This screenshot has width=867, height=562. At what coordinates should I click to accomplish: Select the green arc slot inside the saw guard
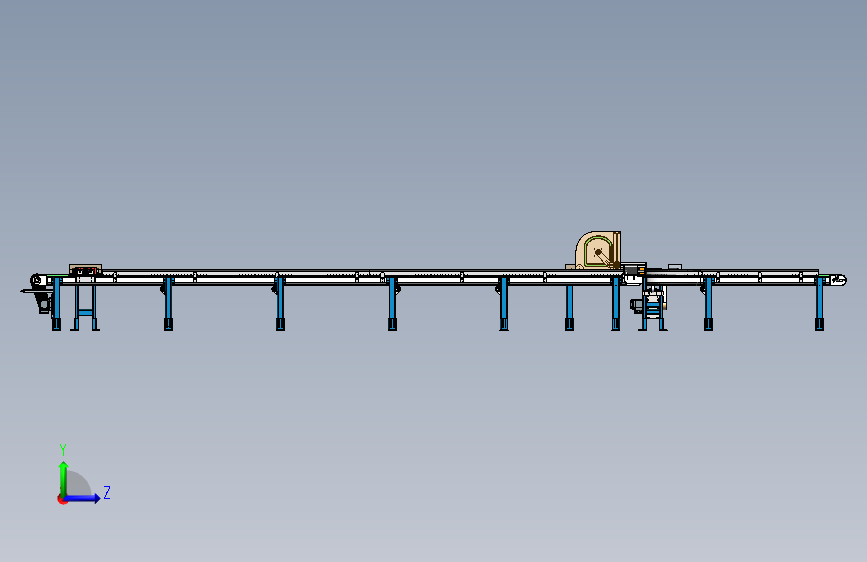596,250
